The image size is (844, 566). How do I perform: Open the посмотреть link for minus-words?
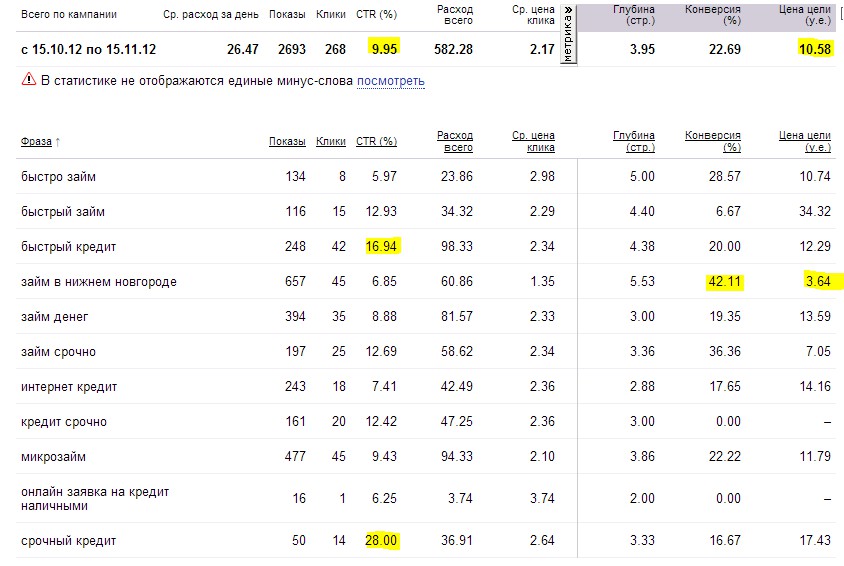(x=390, y=81)
